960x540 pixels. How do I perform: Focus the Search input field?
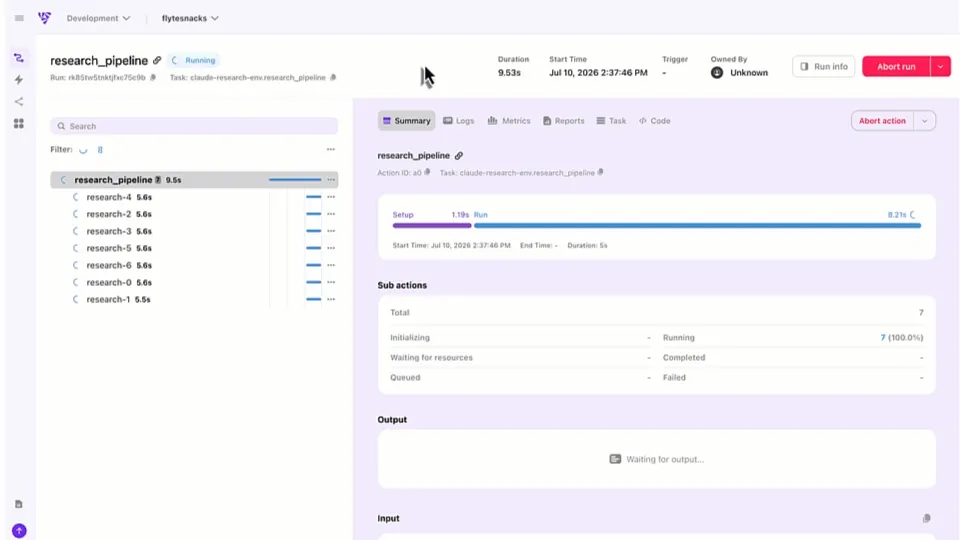pyautogui.click(x=194, y=126)
